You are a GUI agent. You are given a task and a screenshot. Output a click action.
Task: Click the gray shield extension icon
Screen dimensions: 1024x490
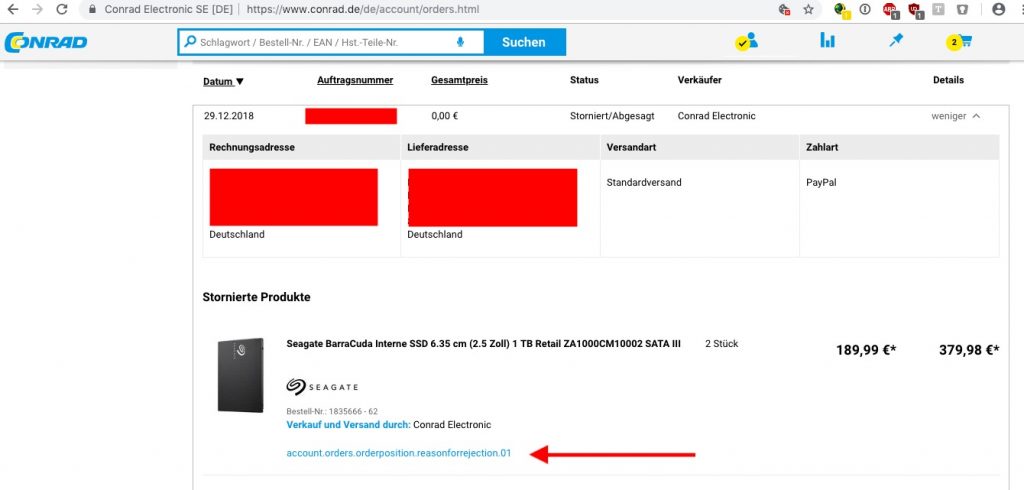point(962,9)
